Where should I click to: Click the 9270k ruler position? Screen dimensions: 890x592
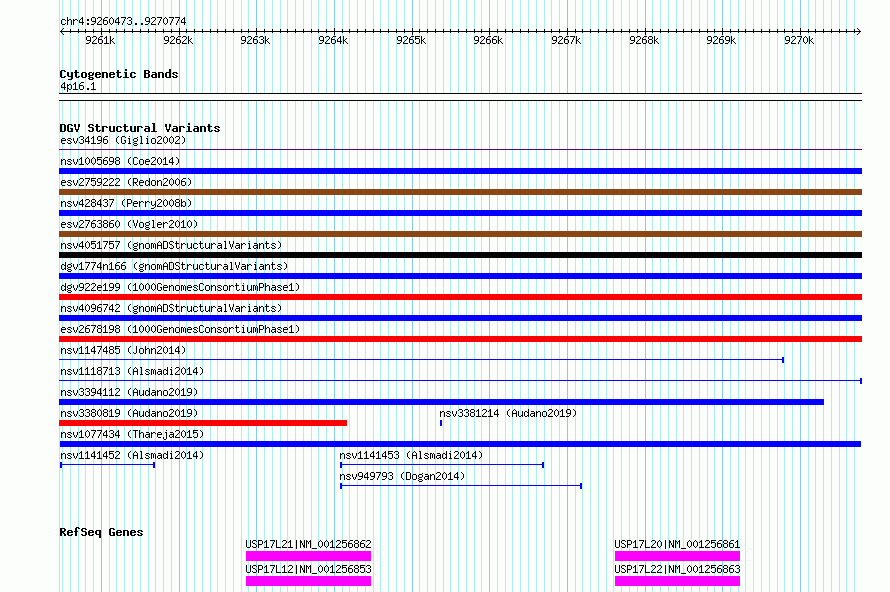click(799, 40)
